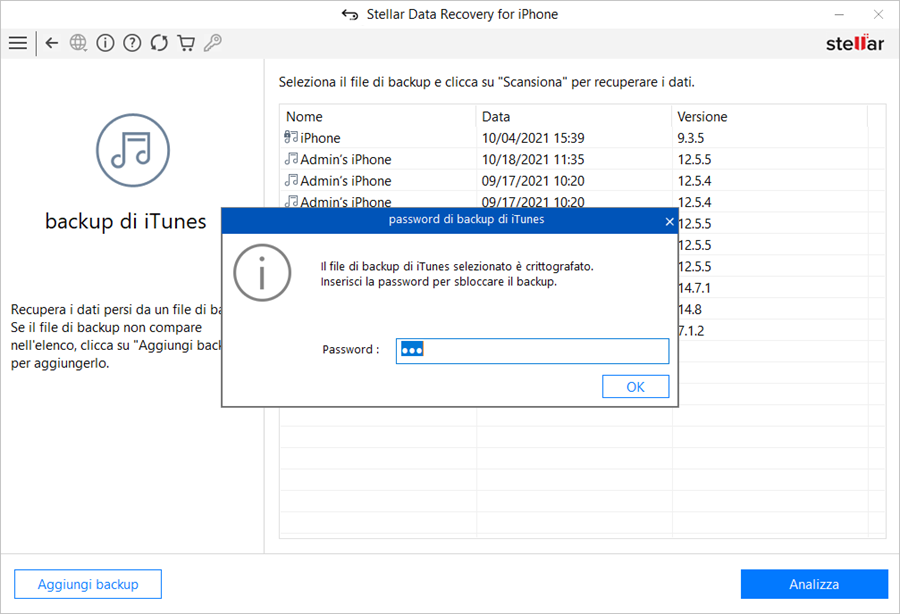Sort the list by the Versione column header

click(769, 116)
